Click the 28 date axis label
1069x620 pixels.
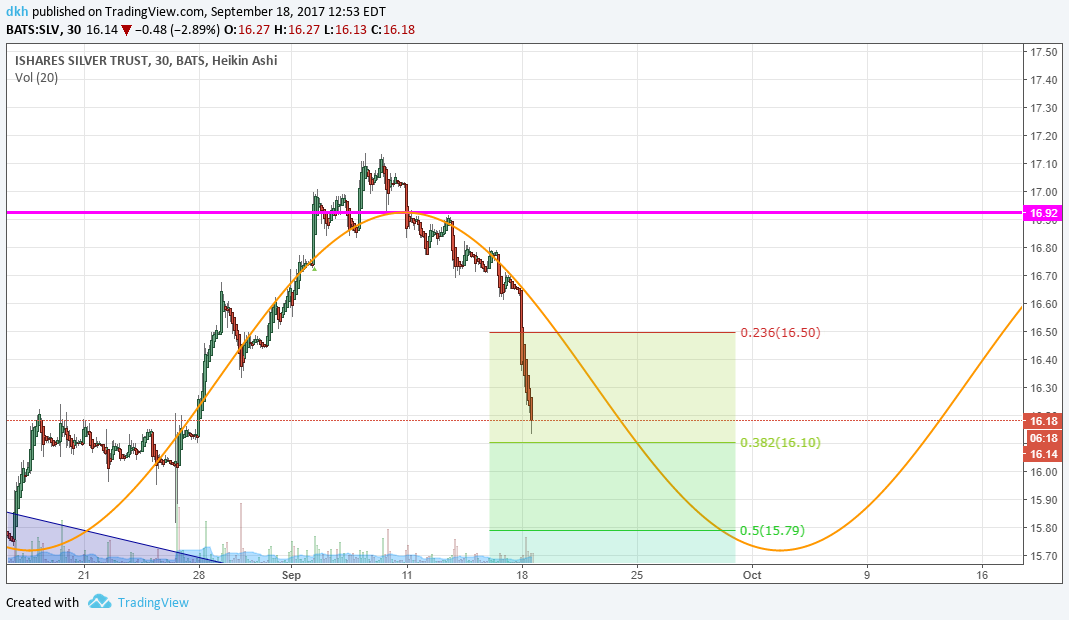(x=198, y=575)
